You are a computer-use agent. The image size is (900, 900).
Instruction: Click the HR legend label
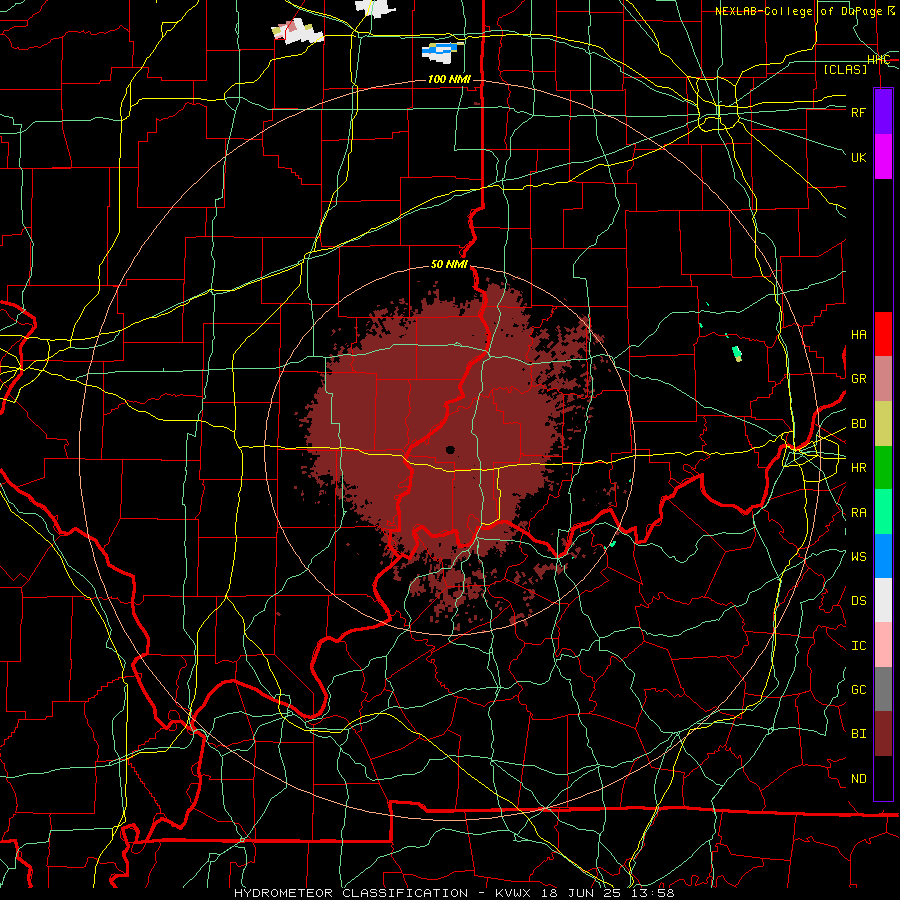pyautogui.click(x=858, y=468)
